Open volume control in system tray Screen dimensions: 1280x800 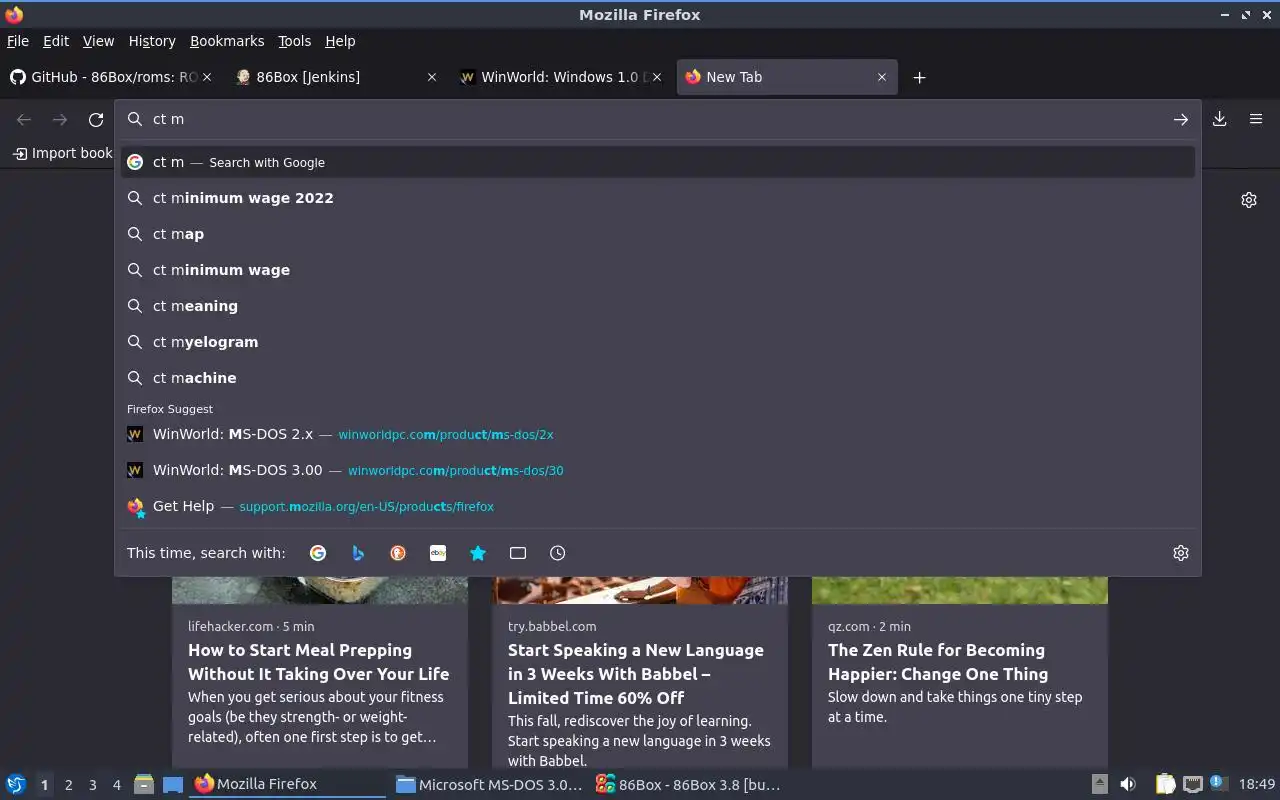[1128, 785]
